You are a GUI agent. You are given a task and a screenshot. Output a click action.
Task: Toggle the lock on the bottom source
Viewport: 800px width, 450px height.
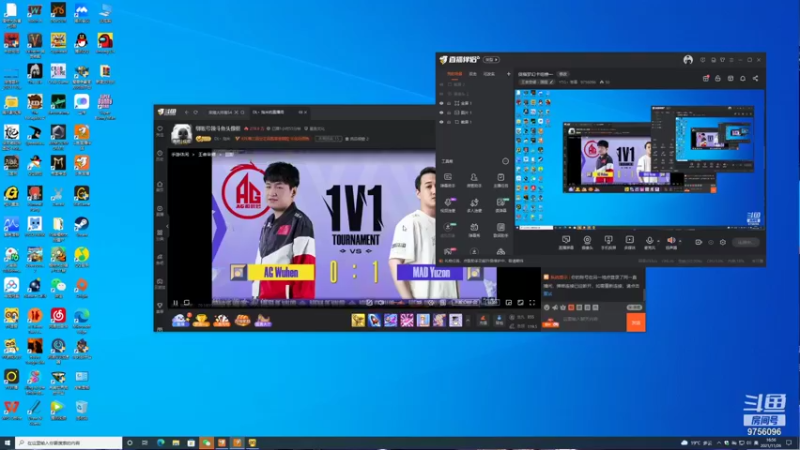pyautogui.click(x=449, y=122)
